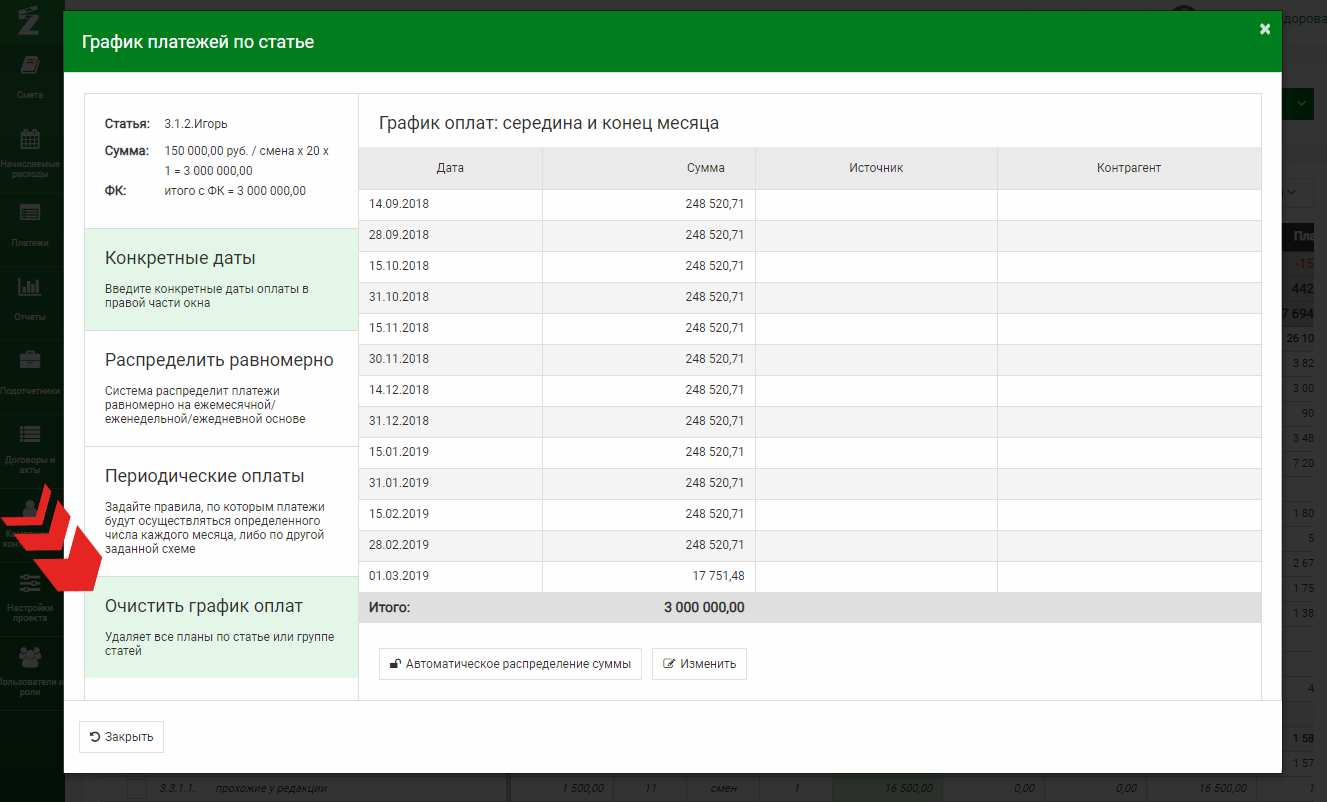Click the date 15.01.2019

click(x=399, y=452)
